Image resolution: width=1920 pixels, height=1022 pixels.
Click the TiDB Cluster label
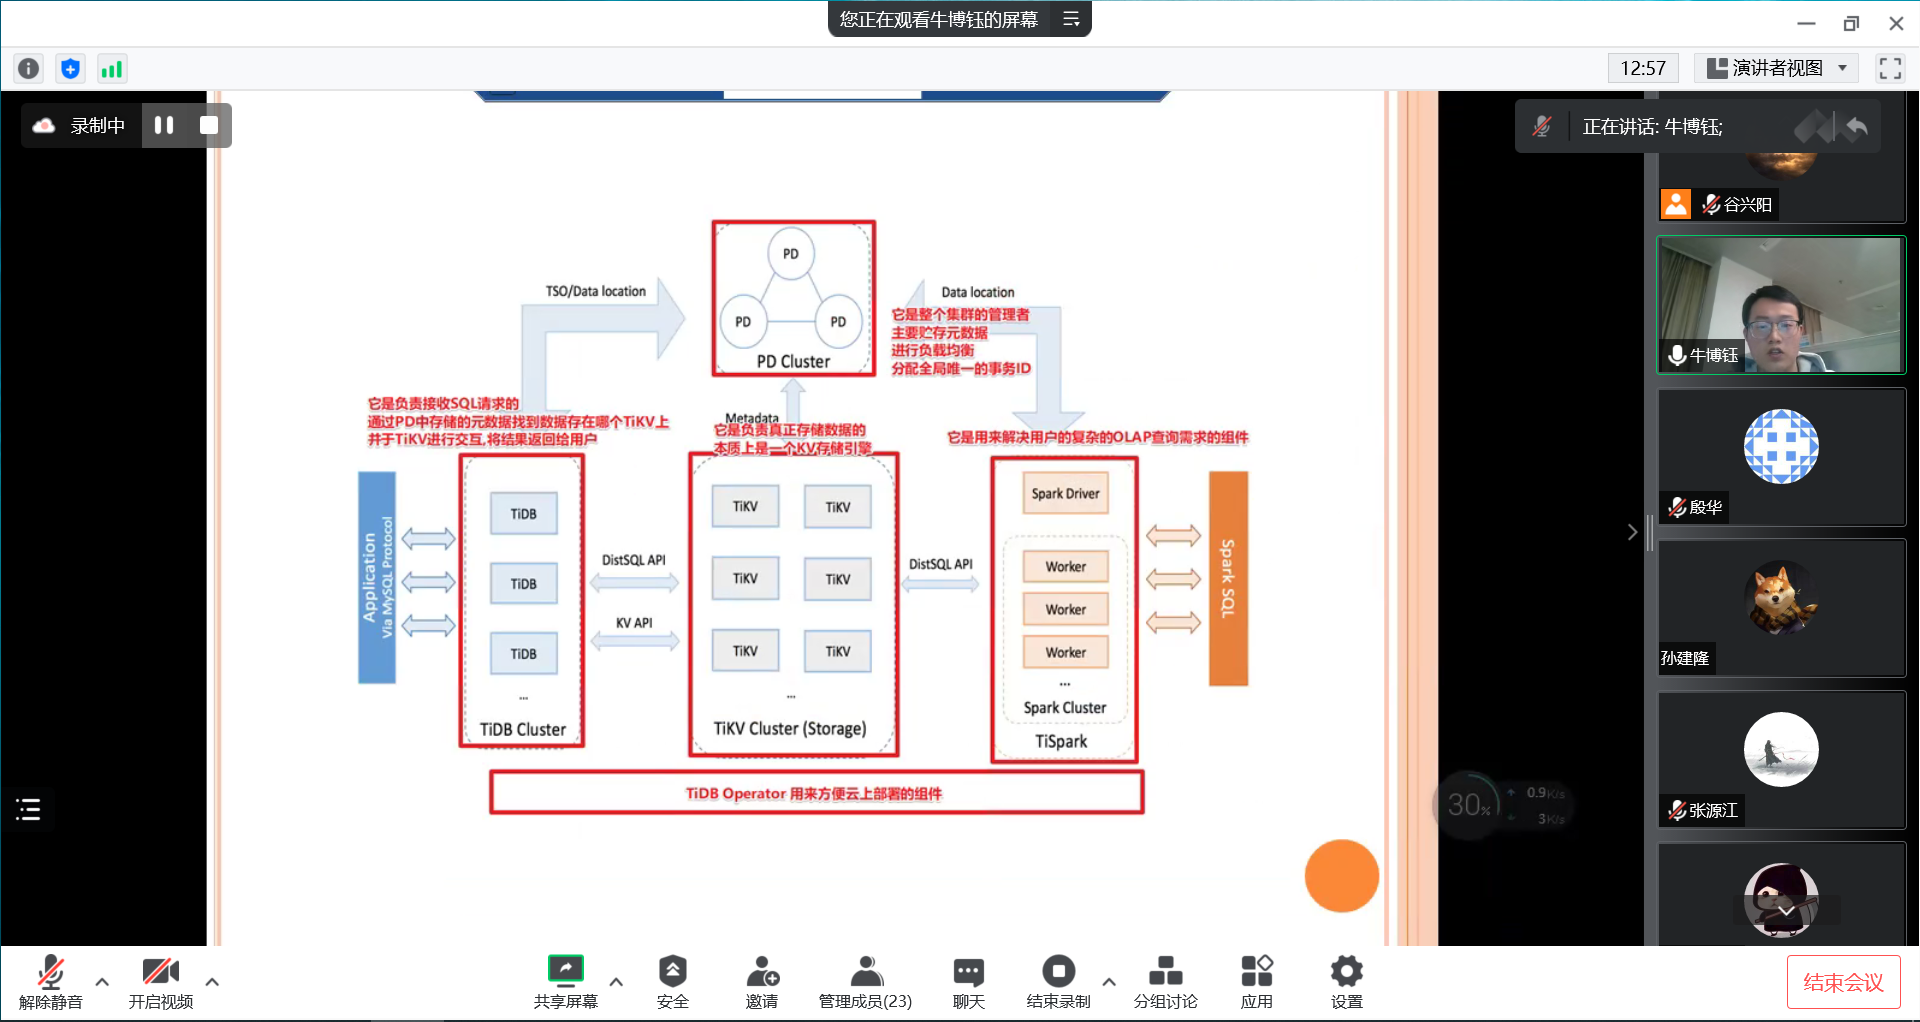[x=522, y=729]
